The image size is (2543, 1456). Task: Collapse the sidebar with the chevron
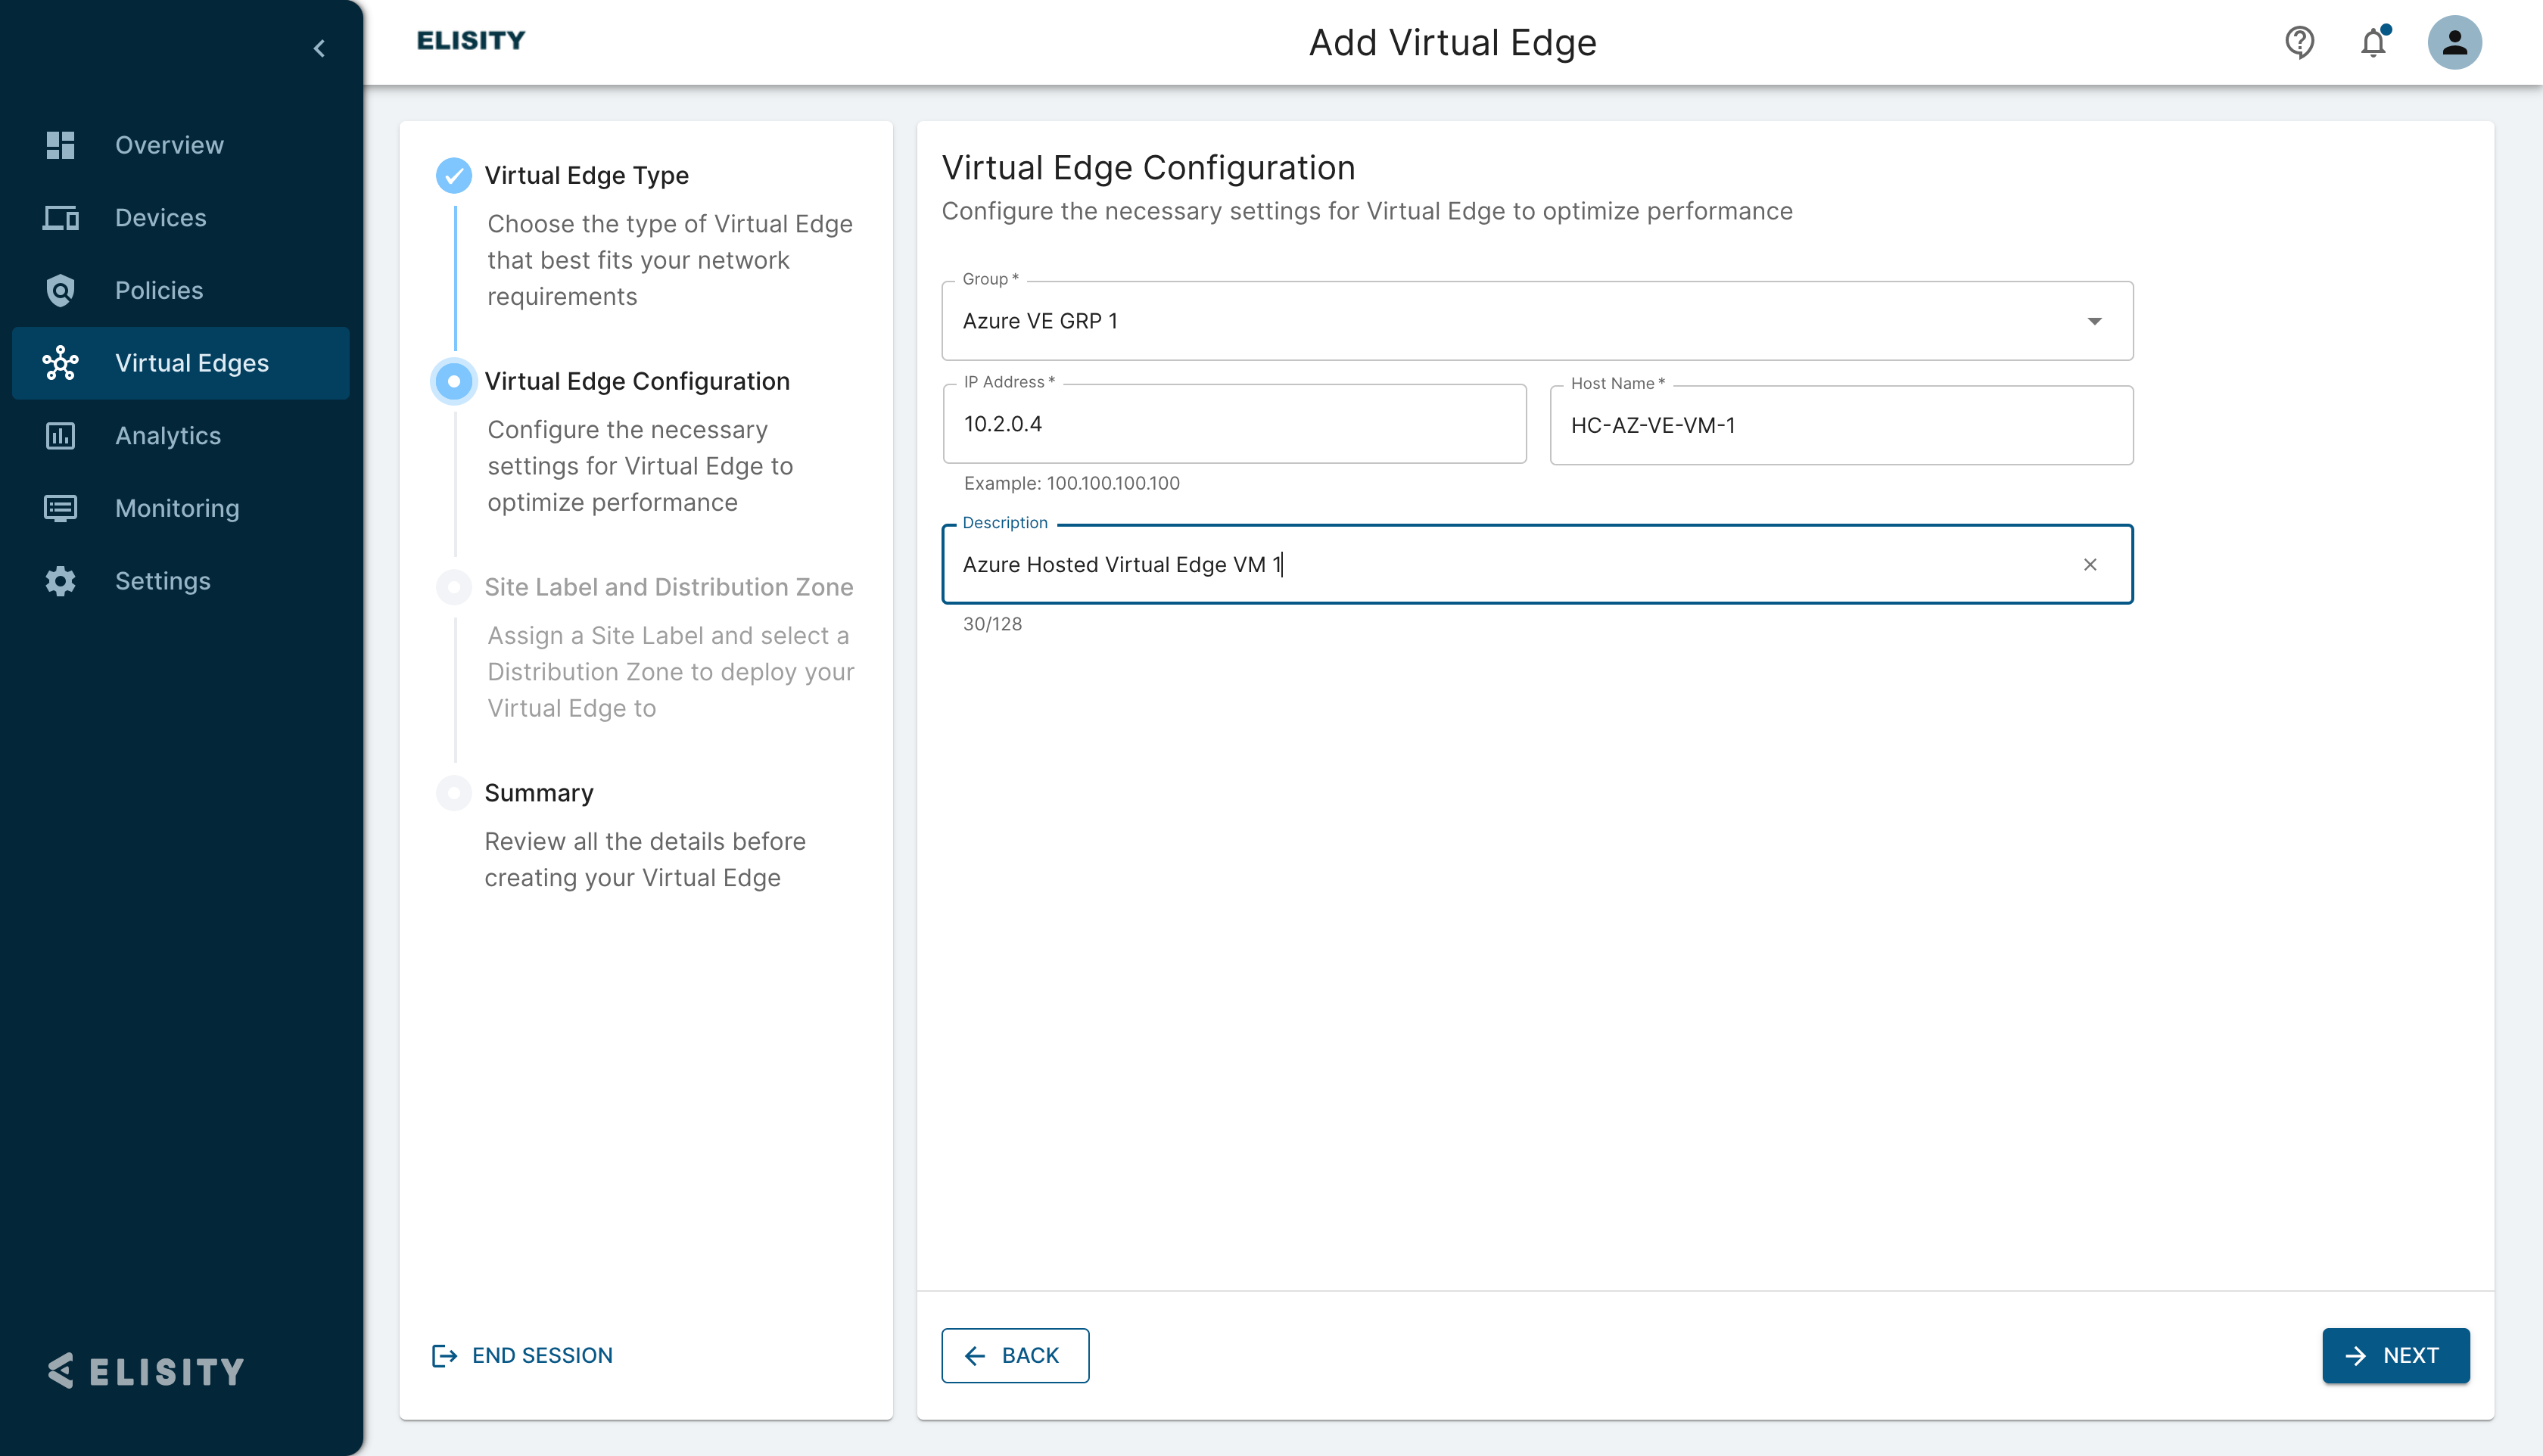(x=319, y=48)
